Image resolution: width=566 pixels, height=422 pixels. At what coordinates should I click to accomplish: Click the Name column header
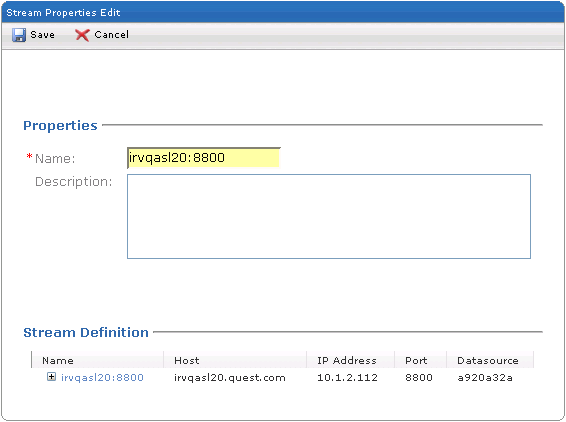pos(98,360)
